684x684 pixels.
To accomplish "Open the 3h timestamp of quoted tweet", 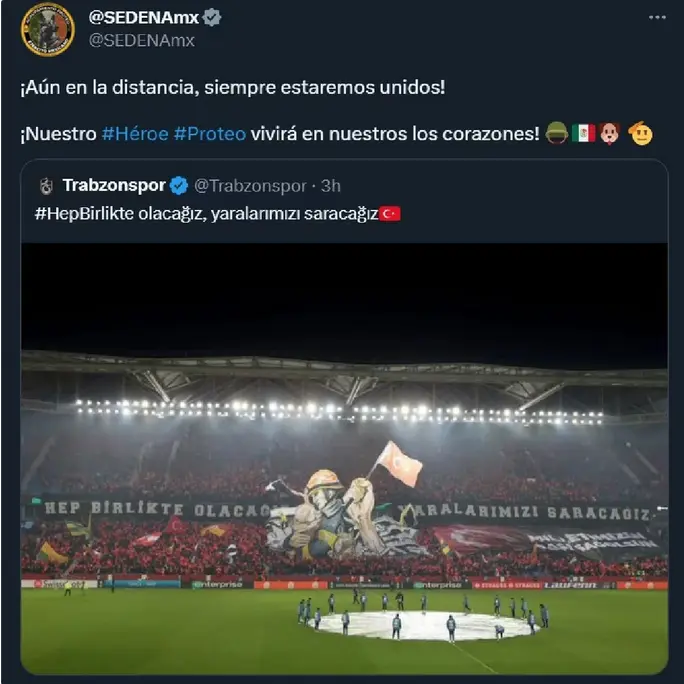I will pos(331,186).
